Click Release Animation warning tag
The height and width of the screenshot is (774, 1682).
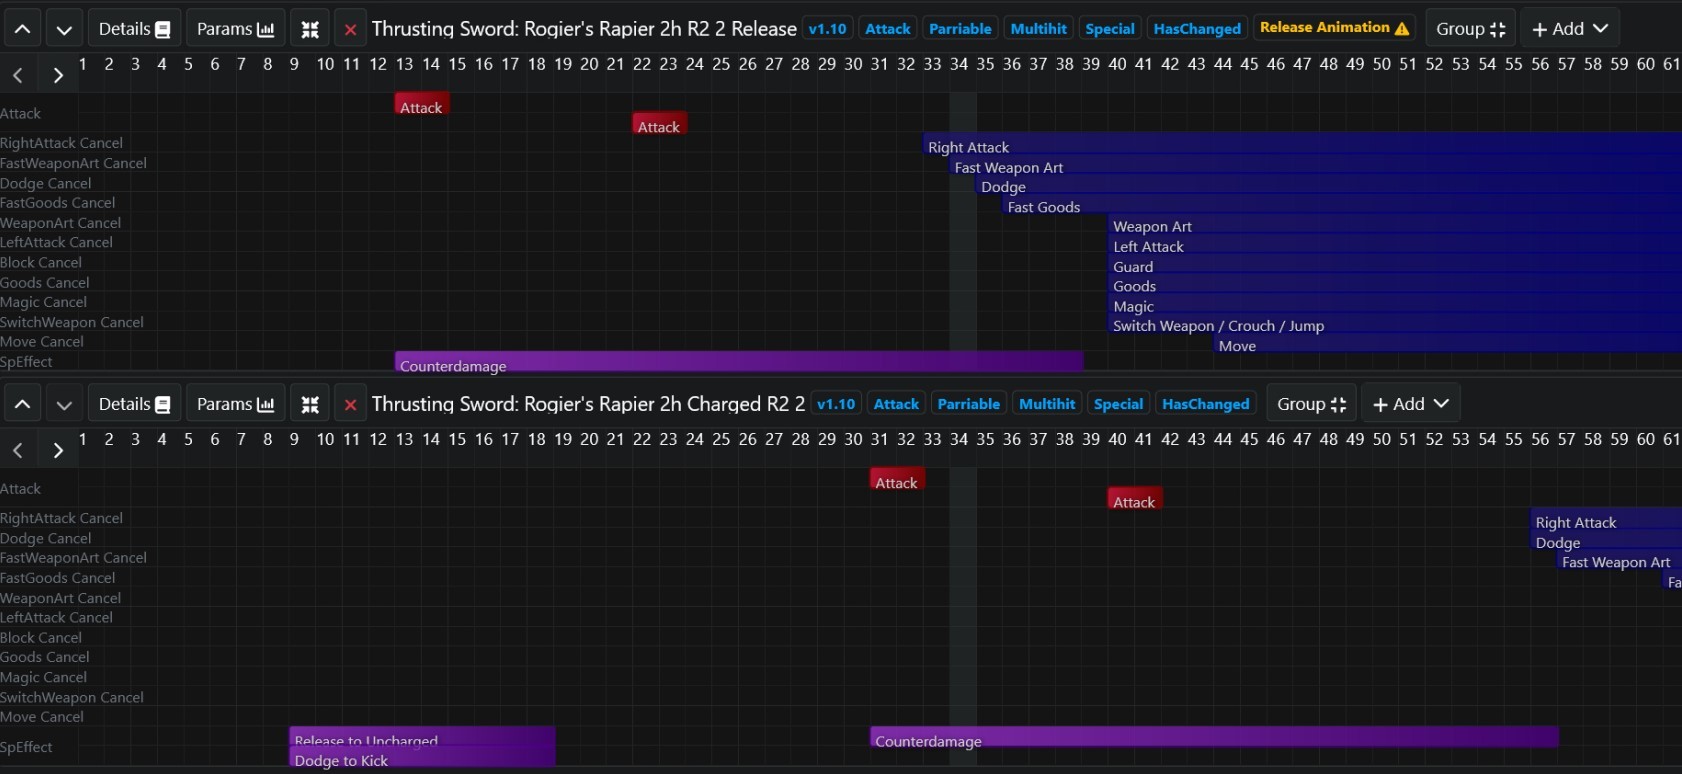click(1334, 28)
